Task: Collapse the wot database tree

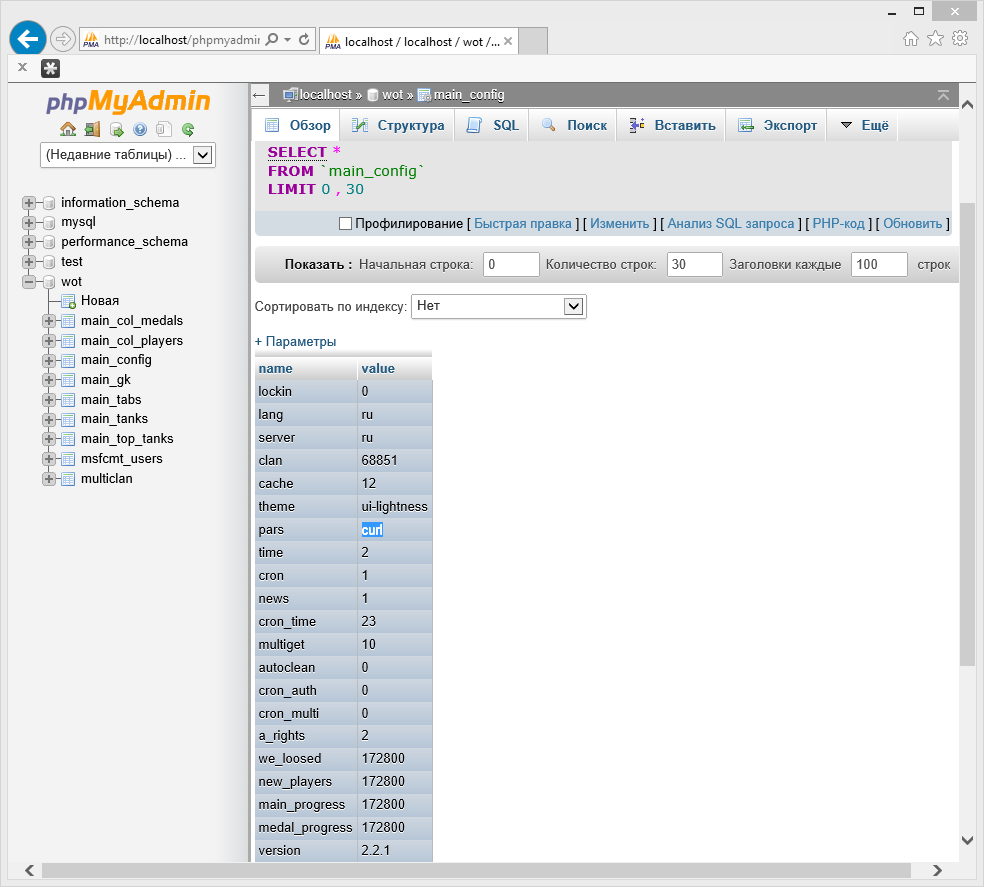Action: click(29, 282)
